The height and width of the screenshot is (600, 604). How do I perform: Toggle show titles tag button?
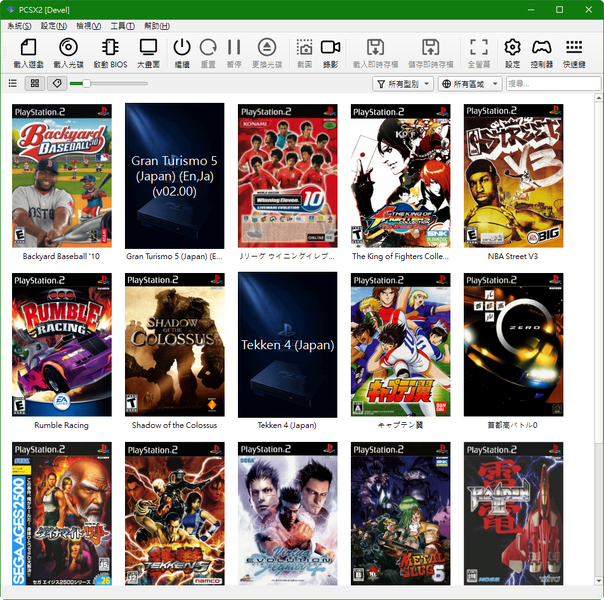(57, 84)
